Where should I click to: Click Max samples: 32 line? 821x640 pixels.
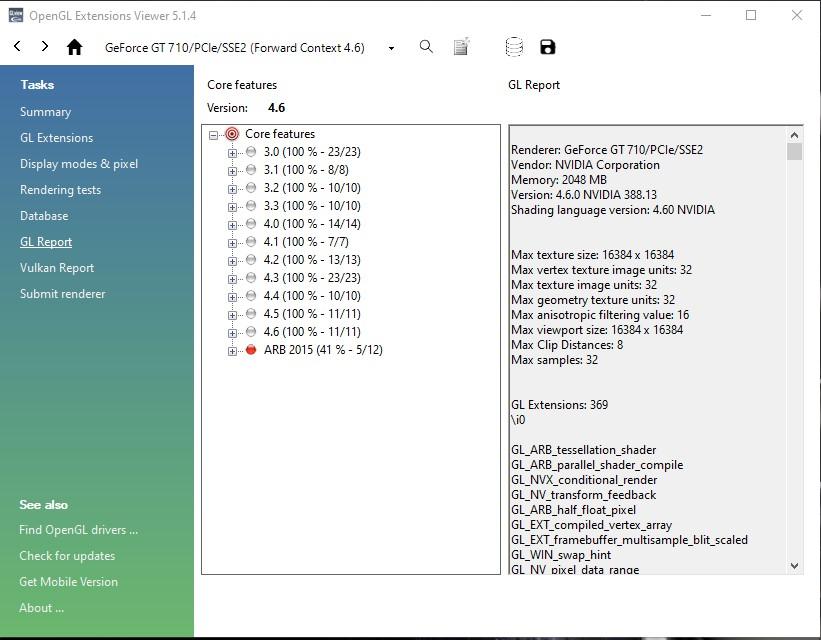[554, 360]
